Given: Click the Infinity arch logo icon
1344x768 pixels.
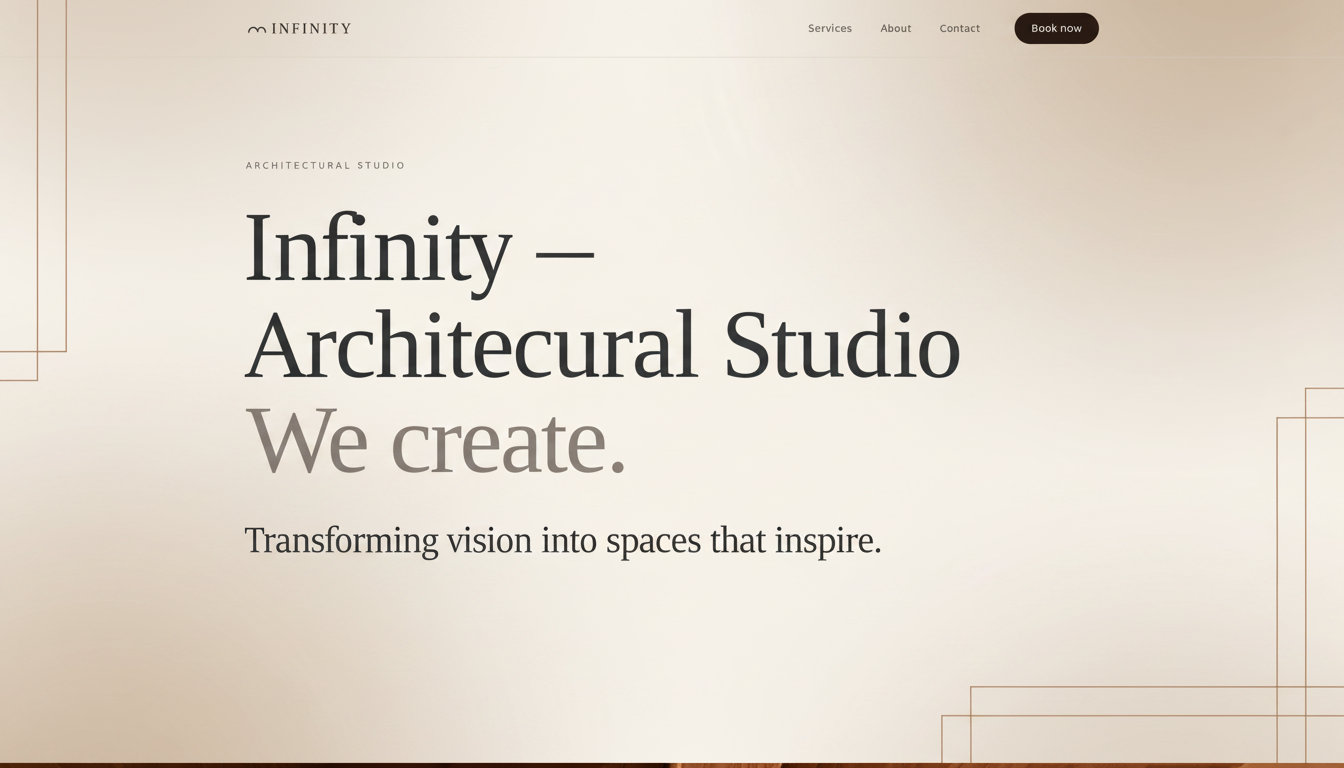Looking at the screenshot, I should (x=257, y=29).
